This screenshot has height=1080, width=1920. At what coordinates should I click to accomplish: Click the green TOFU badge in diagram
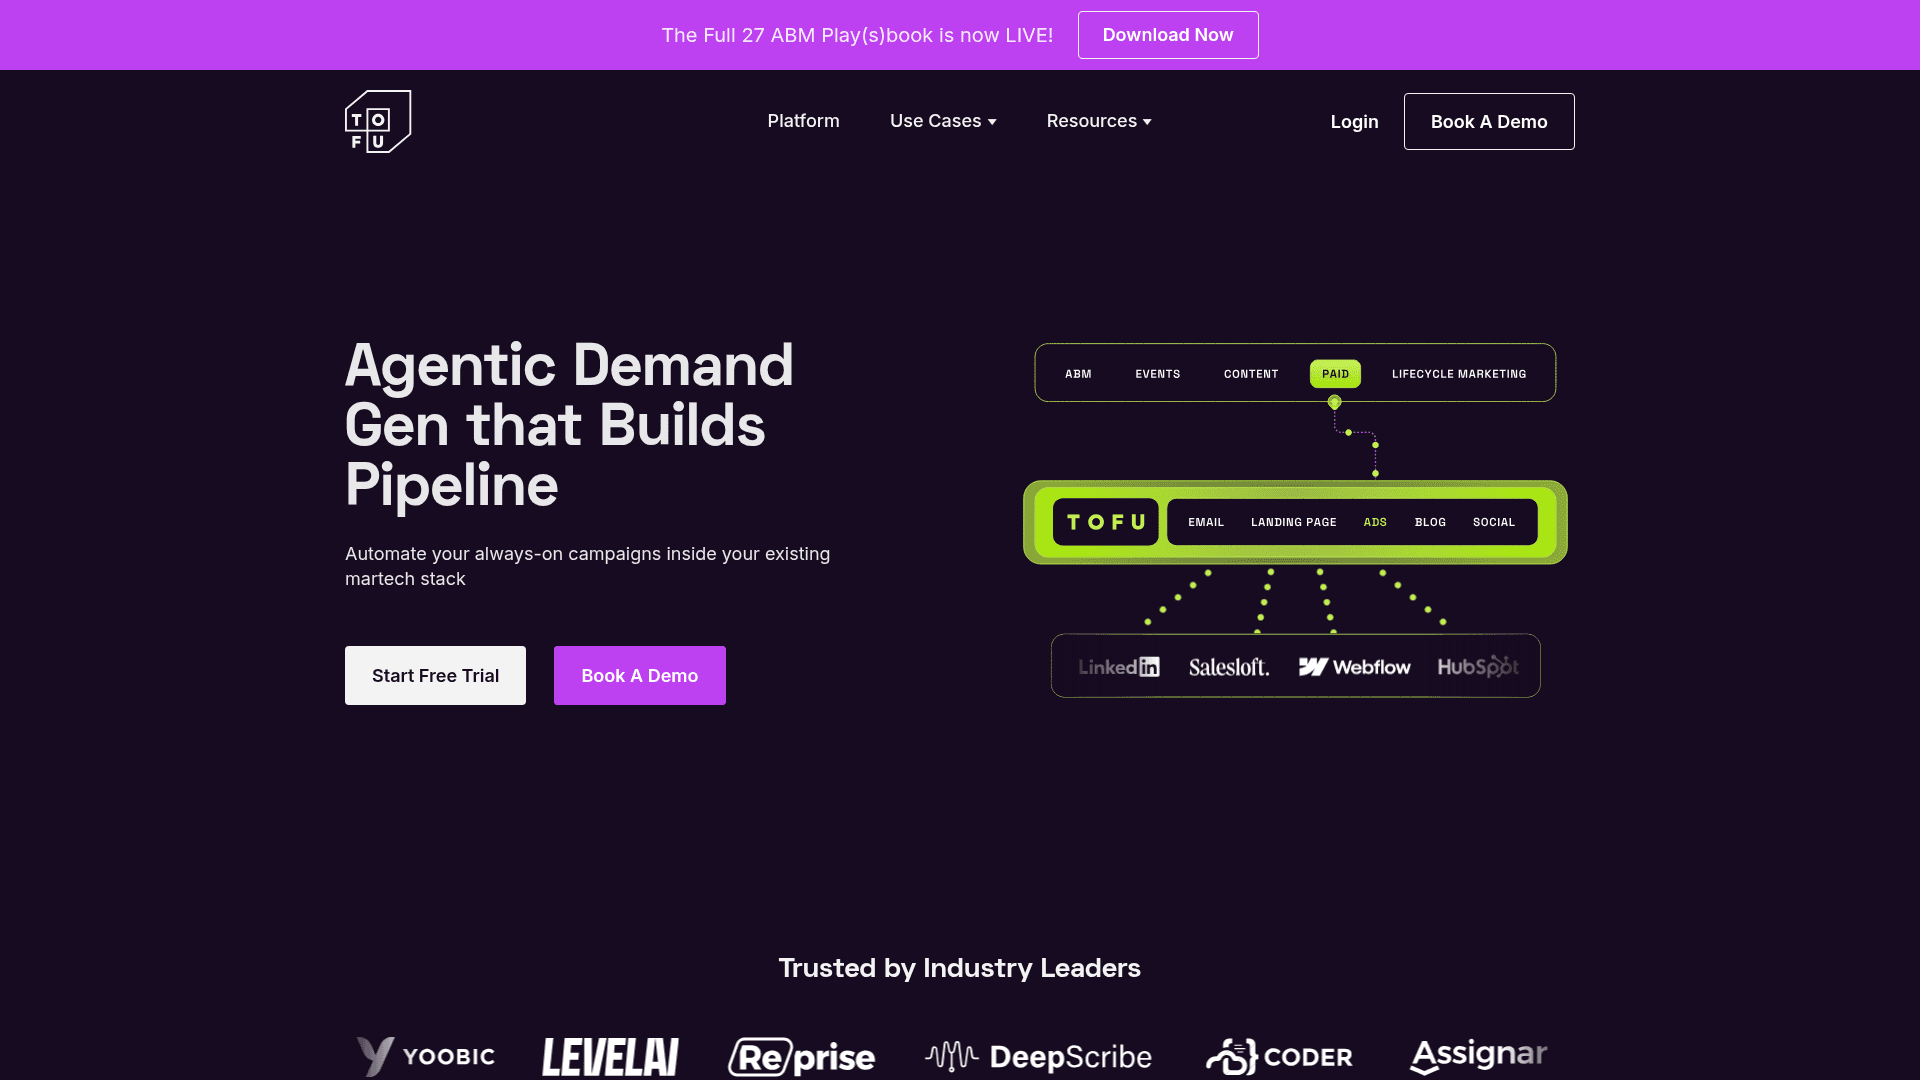tap(1105, 522)
